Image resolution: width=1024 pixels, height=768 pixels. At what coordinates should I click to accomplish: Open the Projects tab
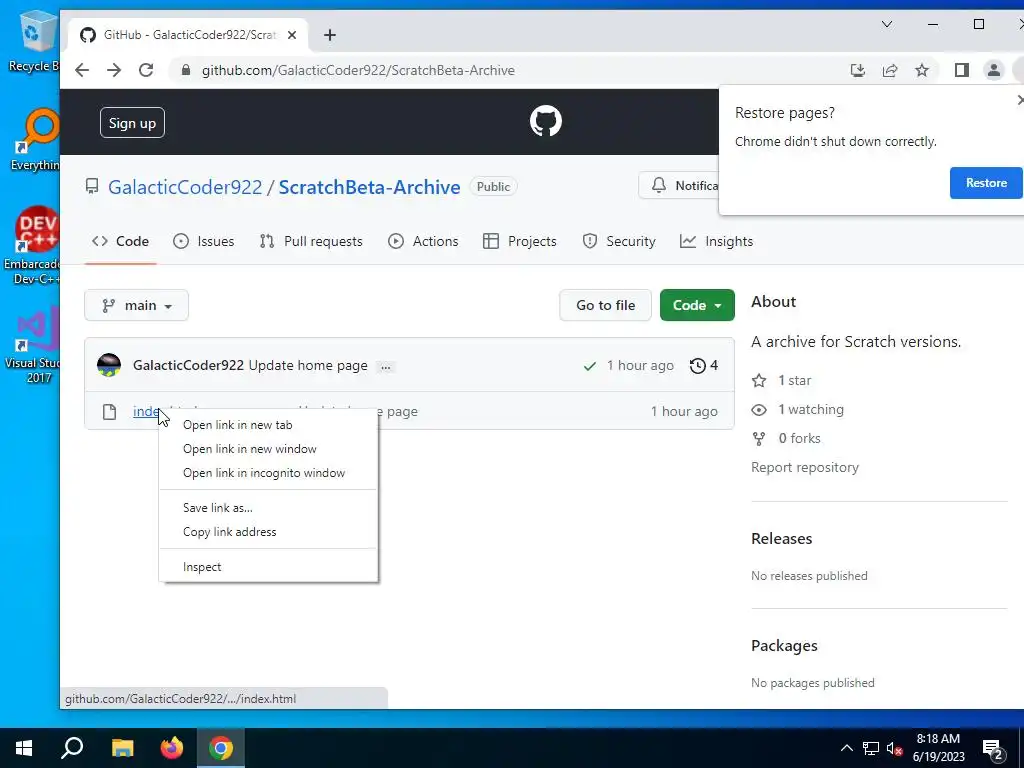pyautogui.click(x=519, y=242)
